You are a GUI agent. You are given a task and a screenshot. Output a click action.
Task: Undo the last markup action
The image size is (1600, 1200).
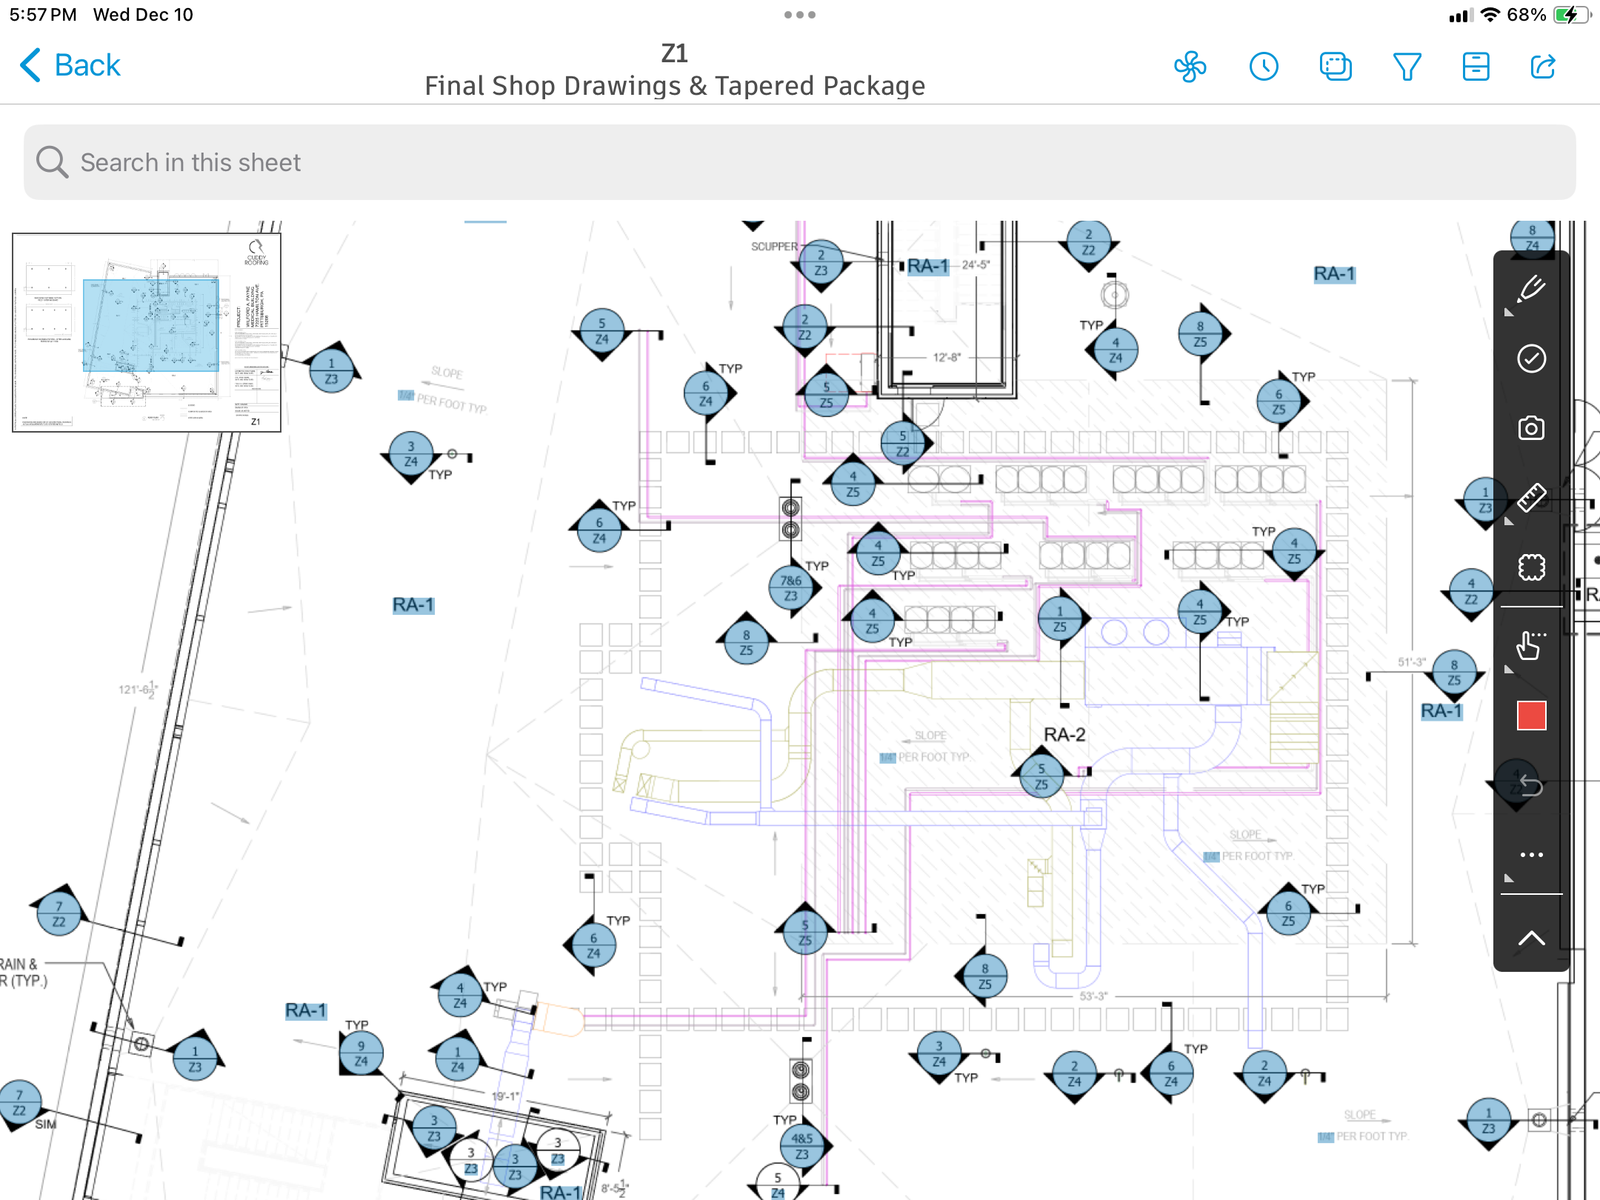point(1531,785)
